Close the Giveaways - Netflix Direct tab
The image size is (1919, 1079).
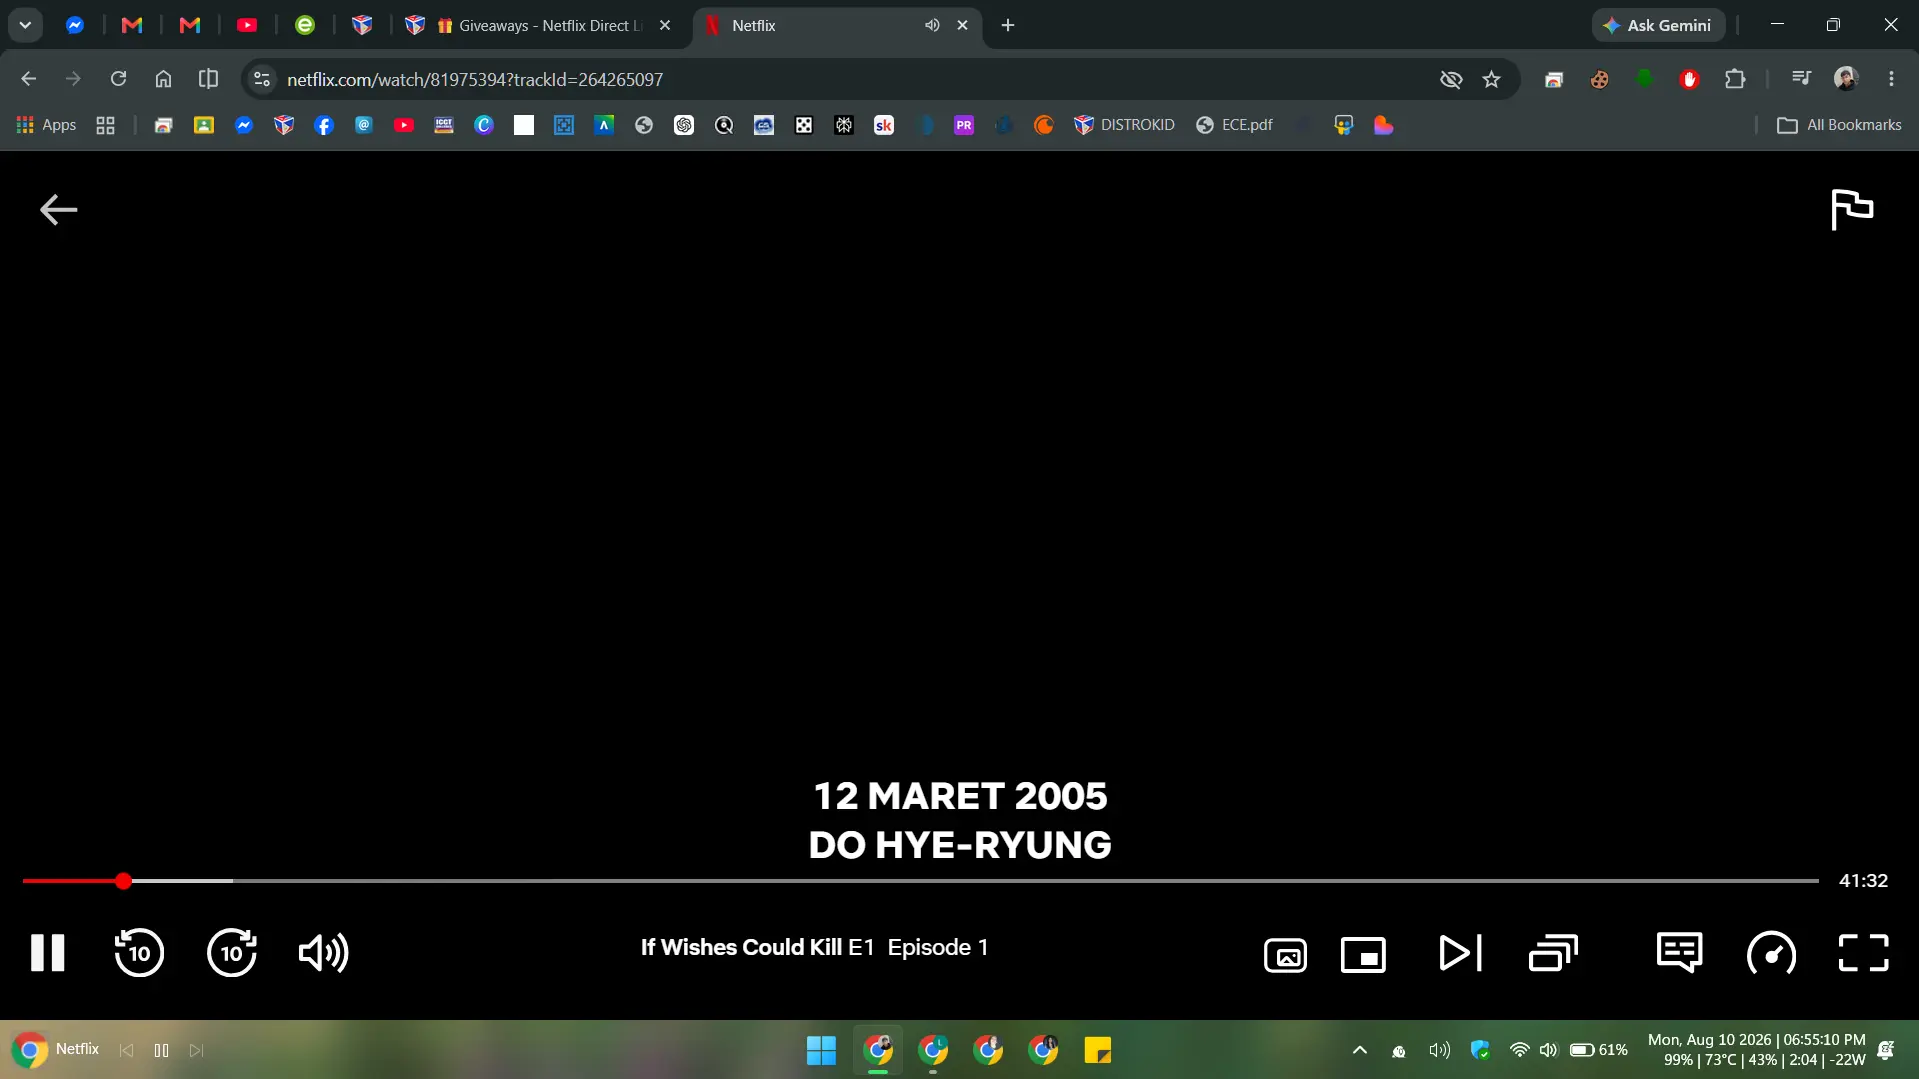tap(665, 25)
